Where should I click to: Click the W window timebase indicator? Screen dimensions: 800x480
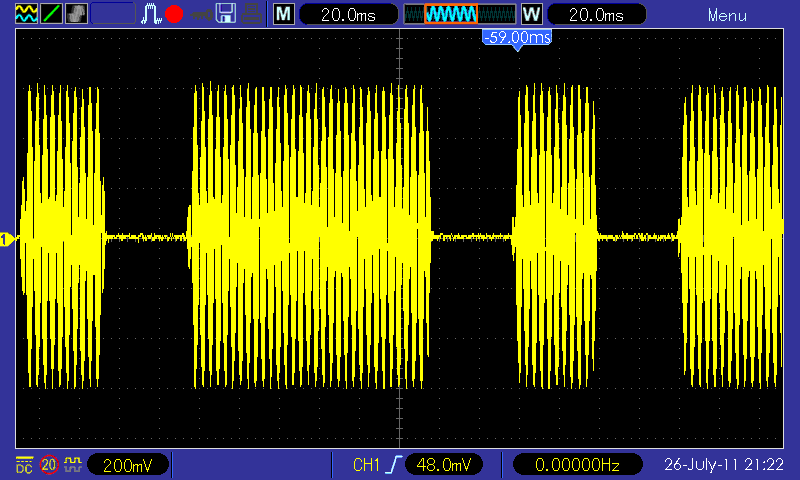pyautogui.click(x=531, y=15)
